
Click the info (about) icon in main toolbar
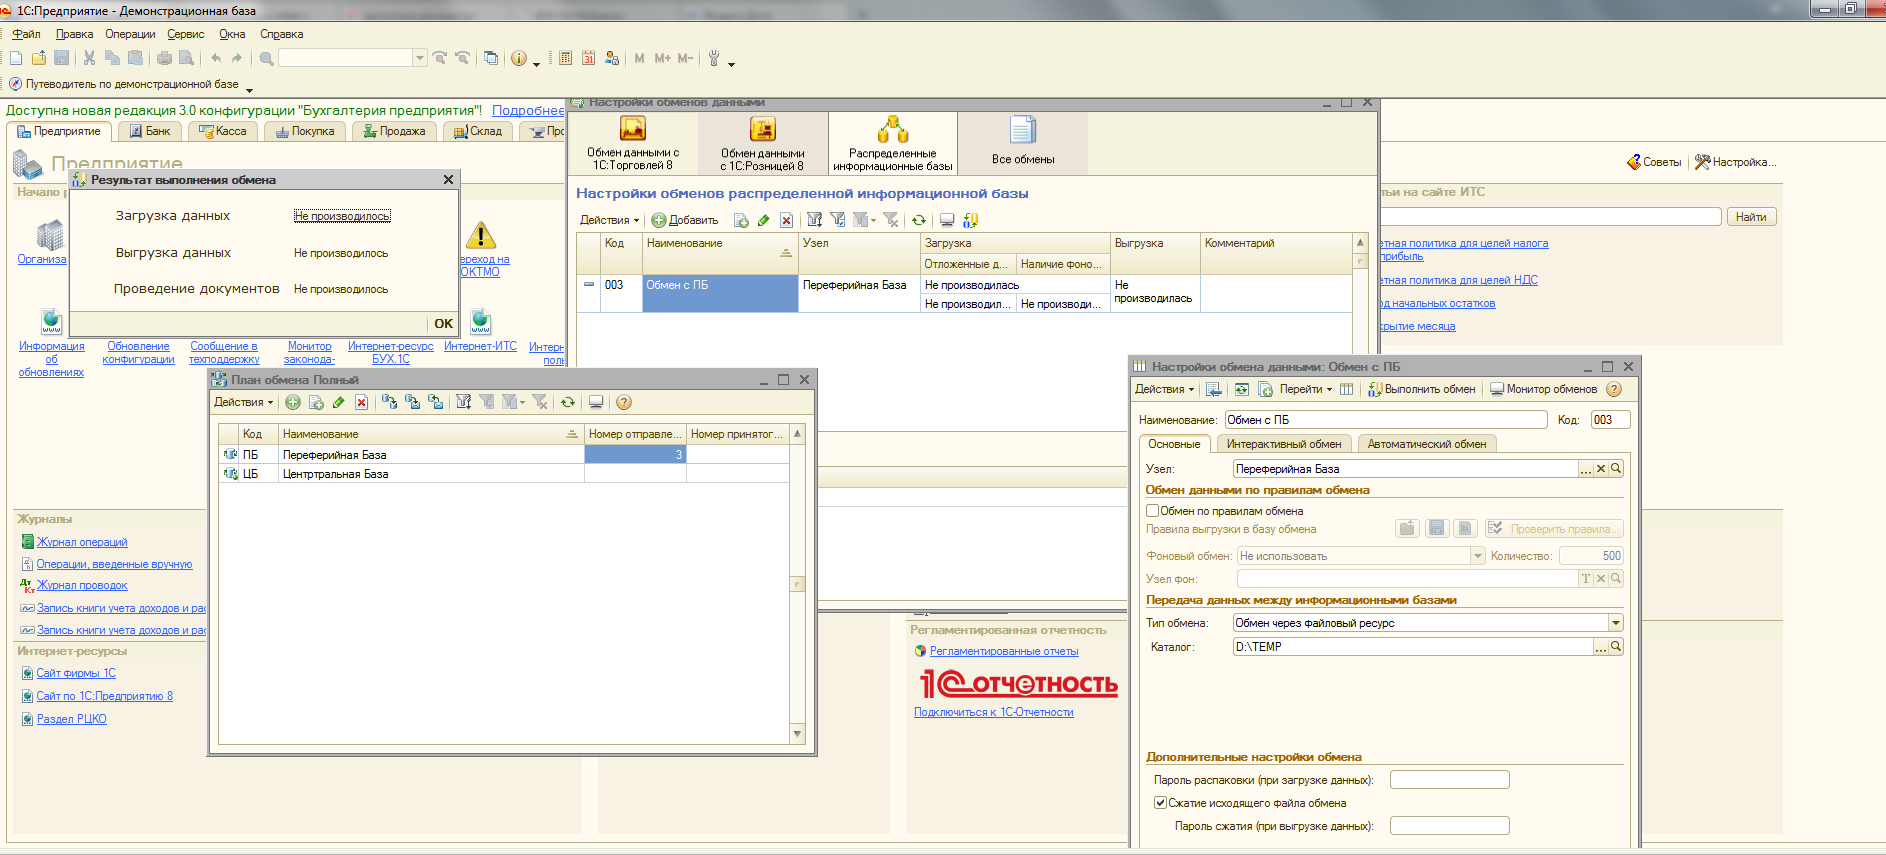(518, 58)
